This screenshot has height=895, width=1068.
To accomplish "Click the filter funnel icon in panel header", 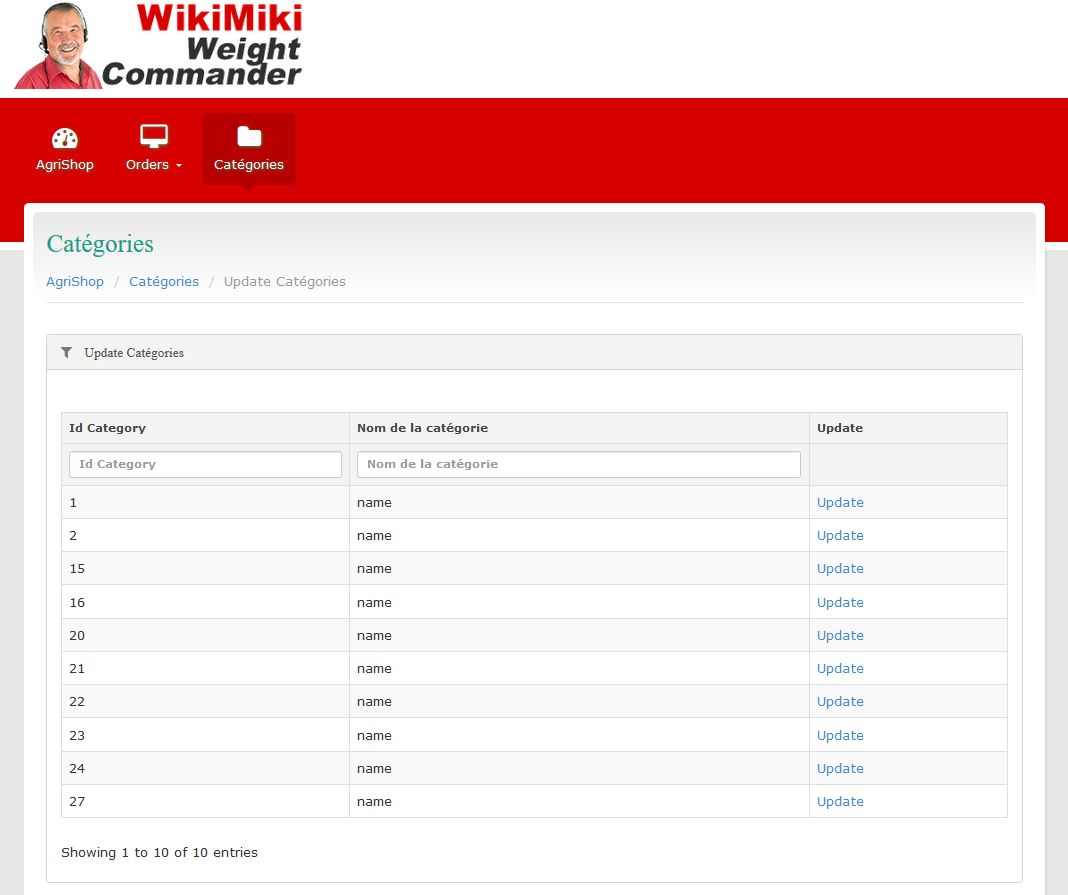I will 66,352.
